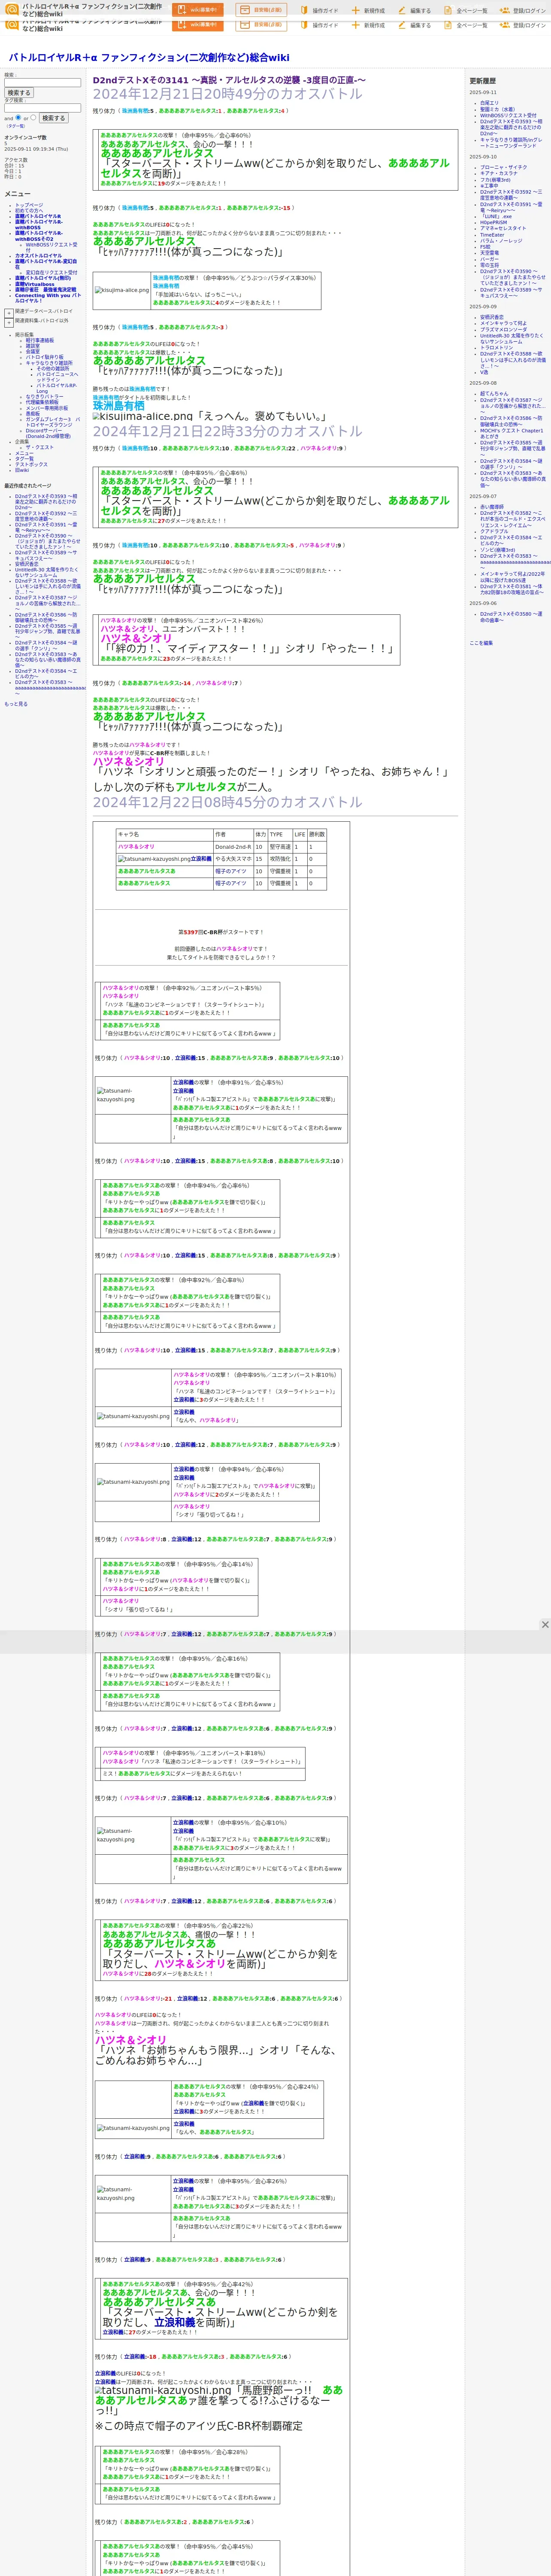This screenshot has height=2576, width=551.
Task: Open Connecting With you バトルロイヤル! link
Action: click(48, 298)
